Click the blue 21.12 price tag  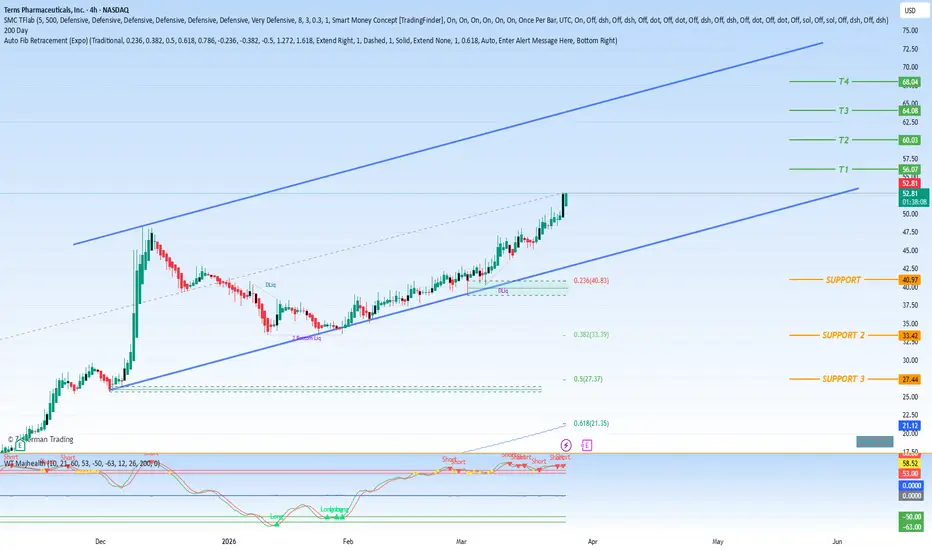[x=910, y=426]
